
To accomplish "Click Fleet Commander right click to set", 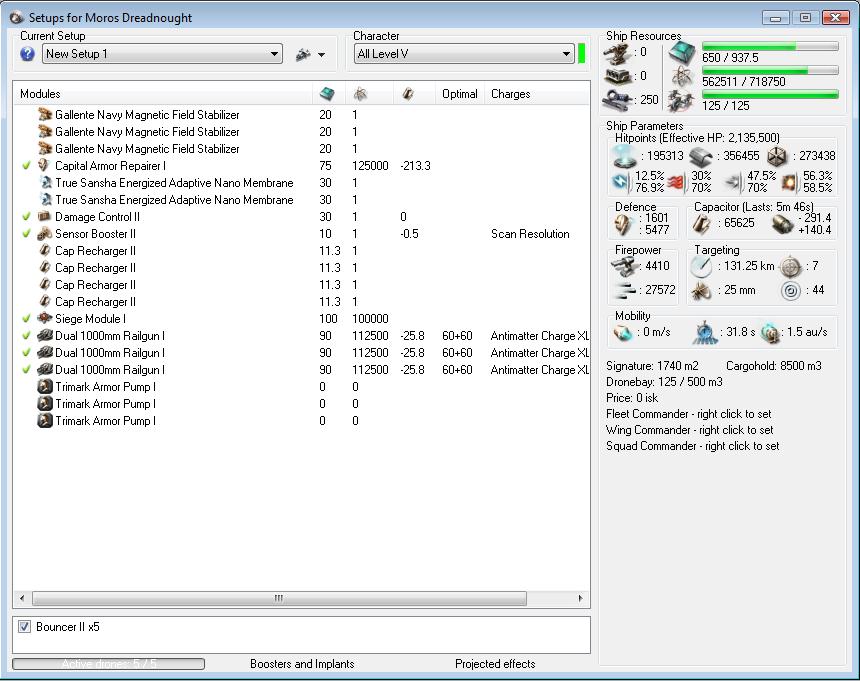I will point(688,414).
